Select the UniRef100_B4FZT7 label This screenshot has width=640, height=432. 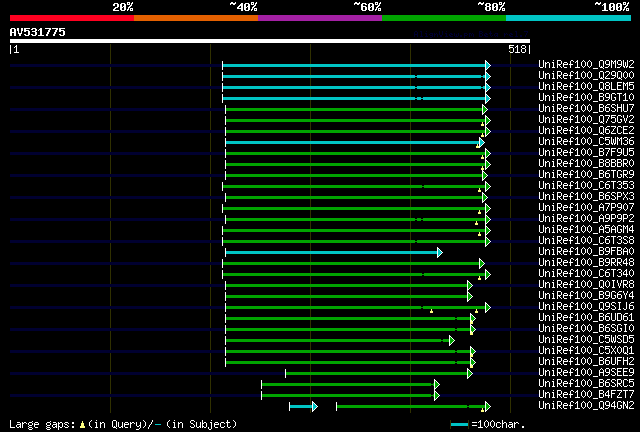[586, 395]
